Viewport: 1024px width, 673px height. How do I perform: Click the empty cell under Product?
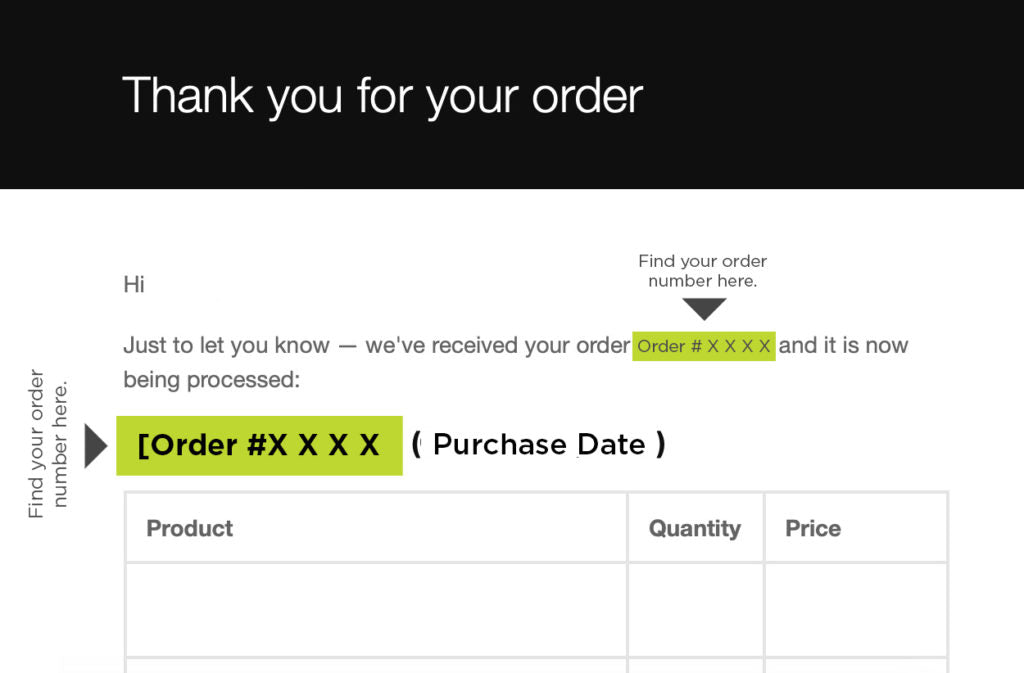coord(375,609)
